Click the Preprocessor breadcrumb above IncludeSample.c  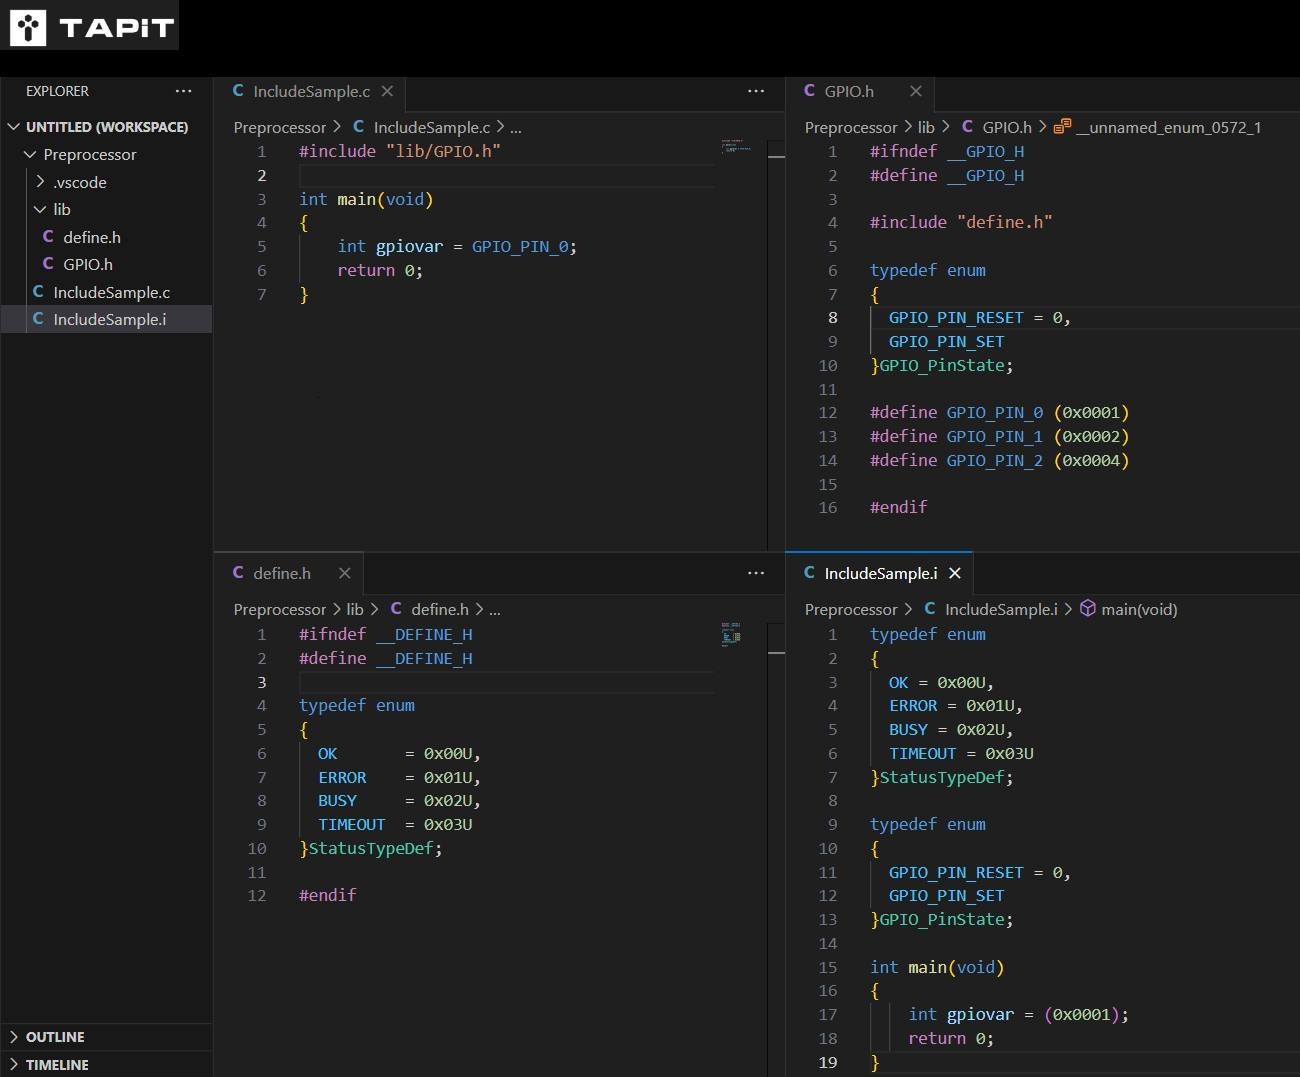pos(279,127)
